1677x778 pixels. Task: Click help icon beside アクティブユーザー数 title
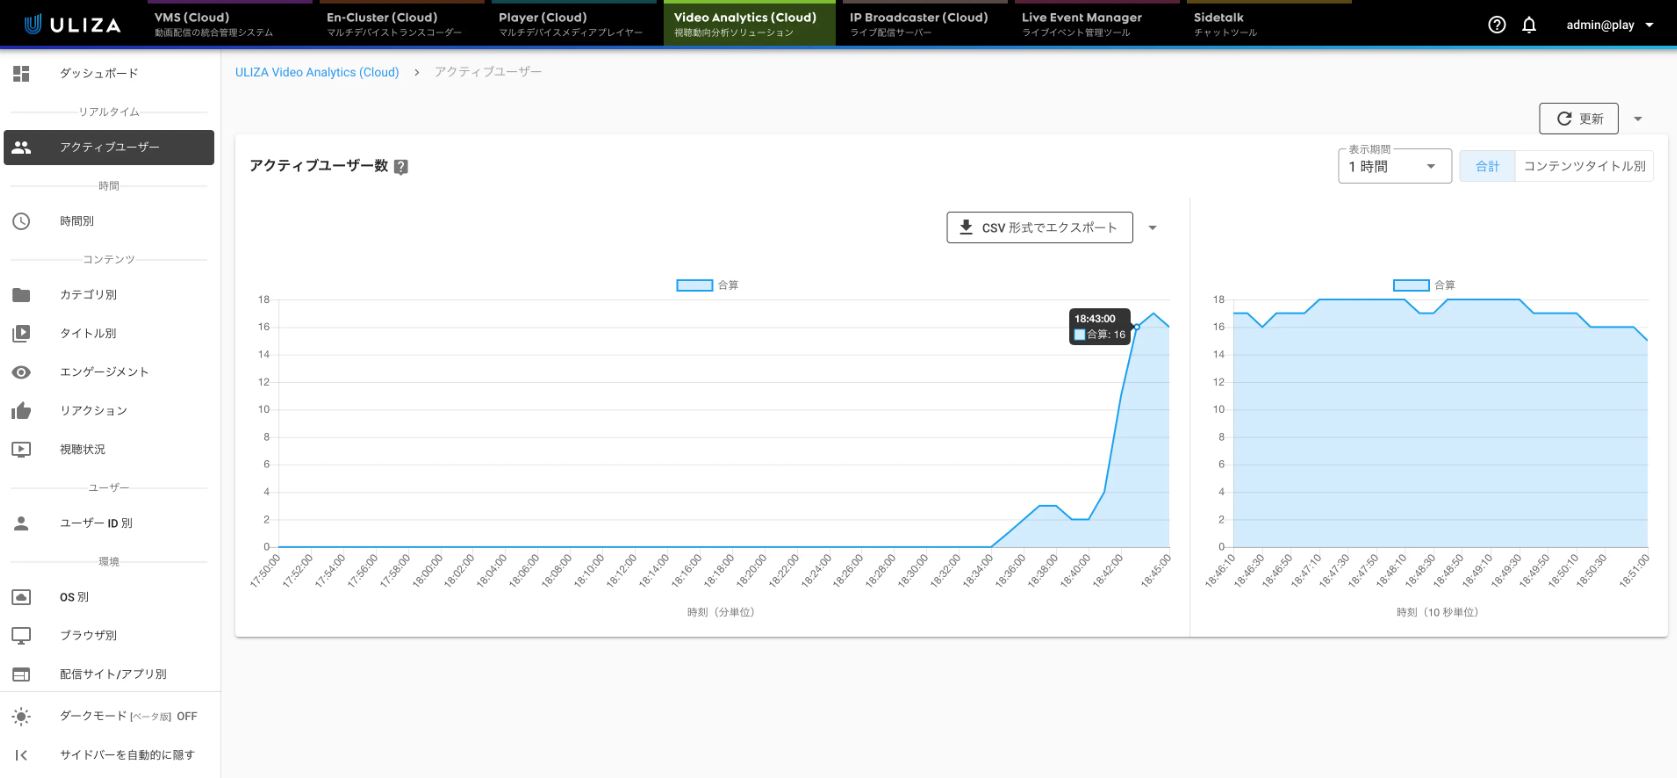click(401, 167)
